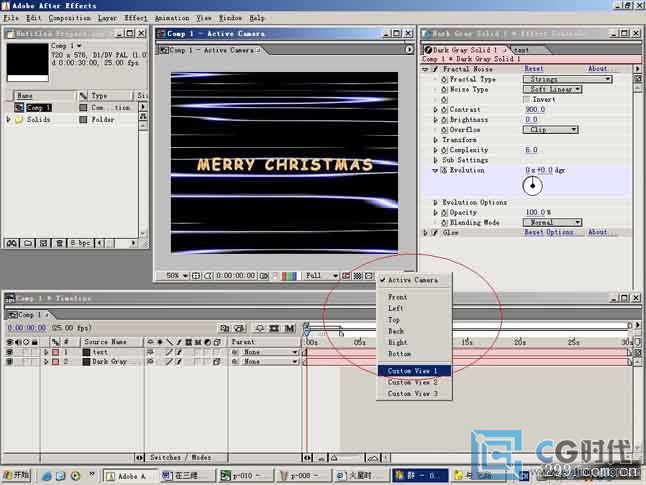Viewport: 646px width, 485px height.
Task: Take a snapshot with the camera icon
Action: [x=264, y=276]
